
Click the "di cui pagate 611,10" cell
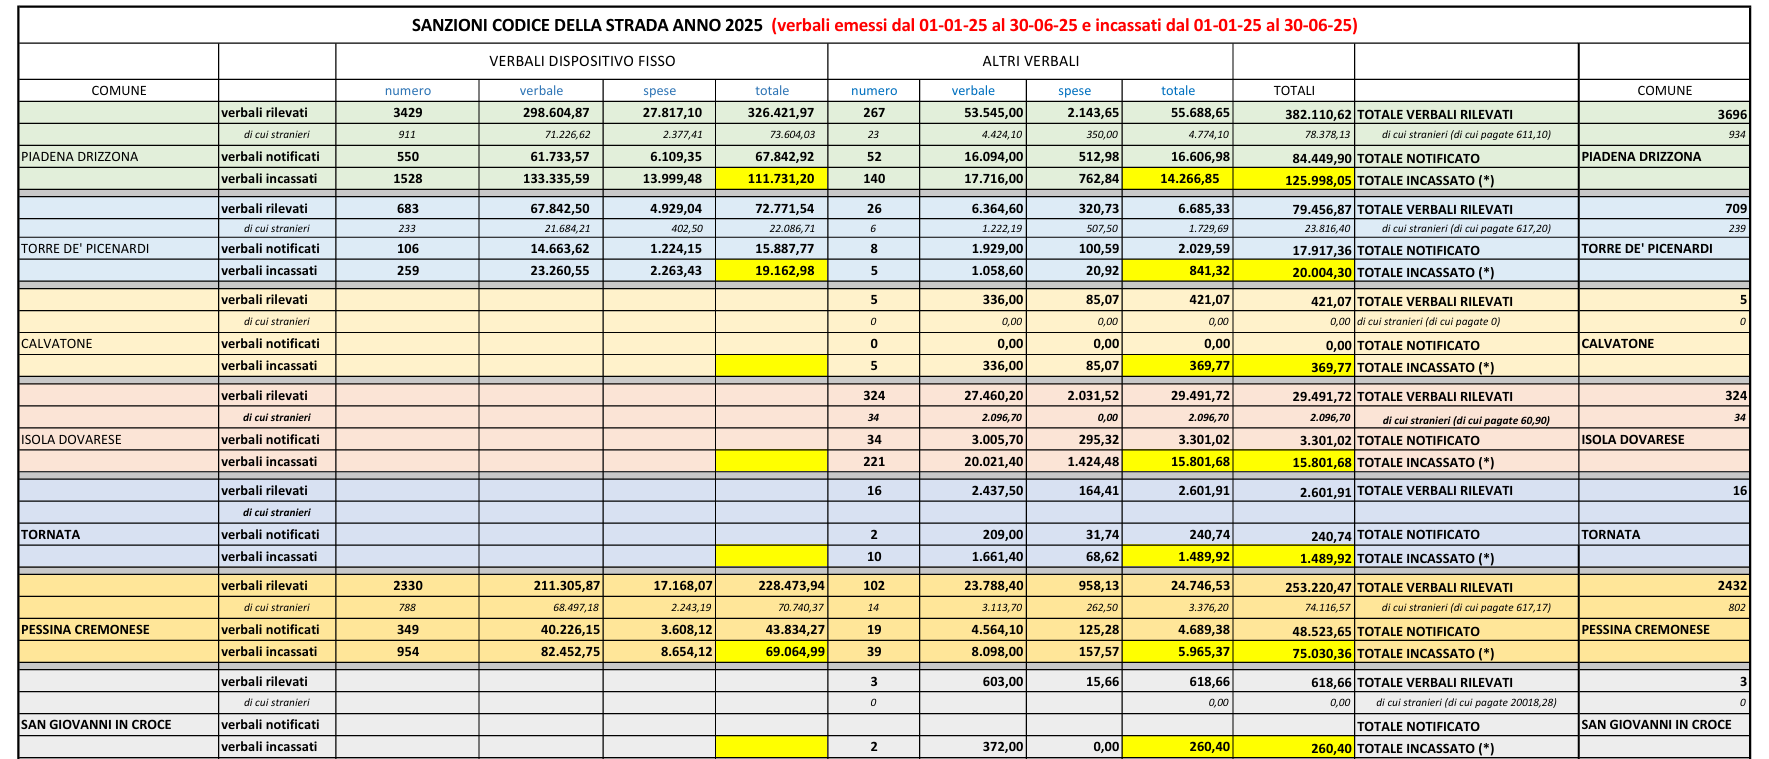click(x=1466, y=135)
